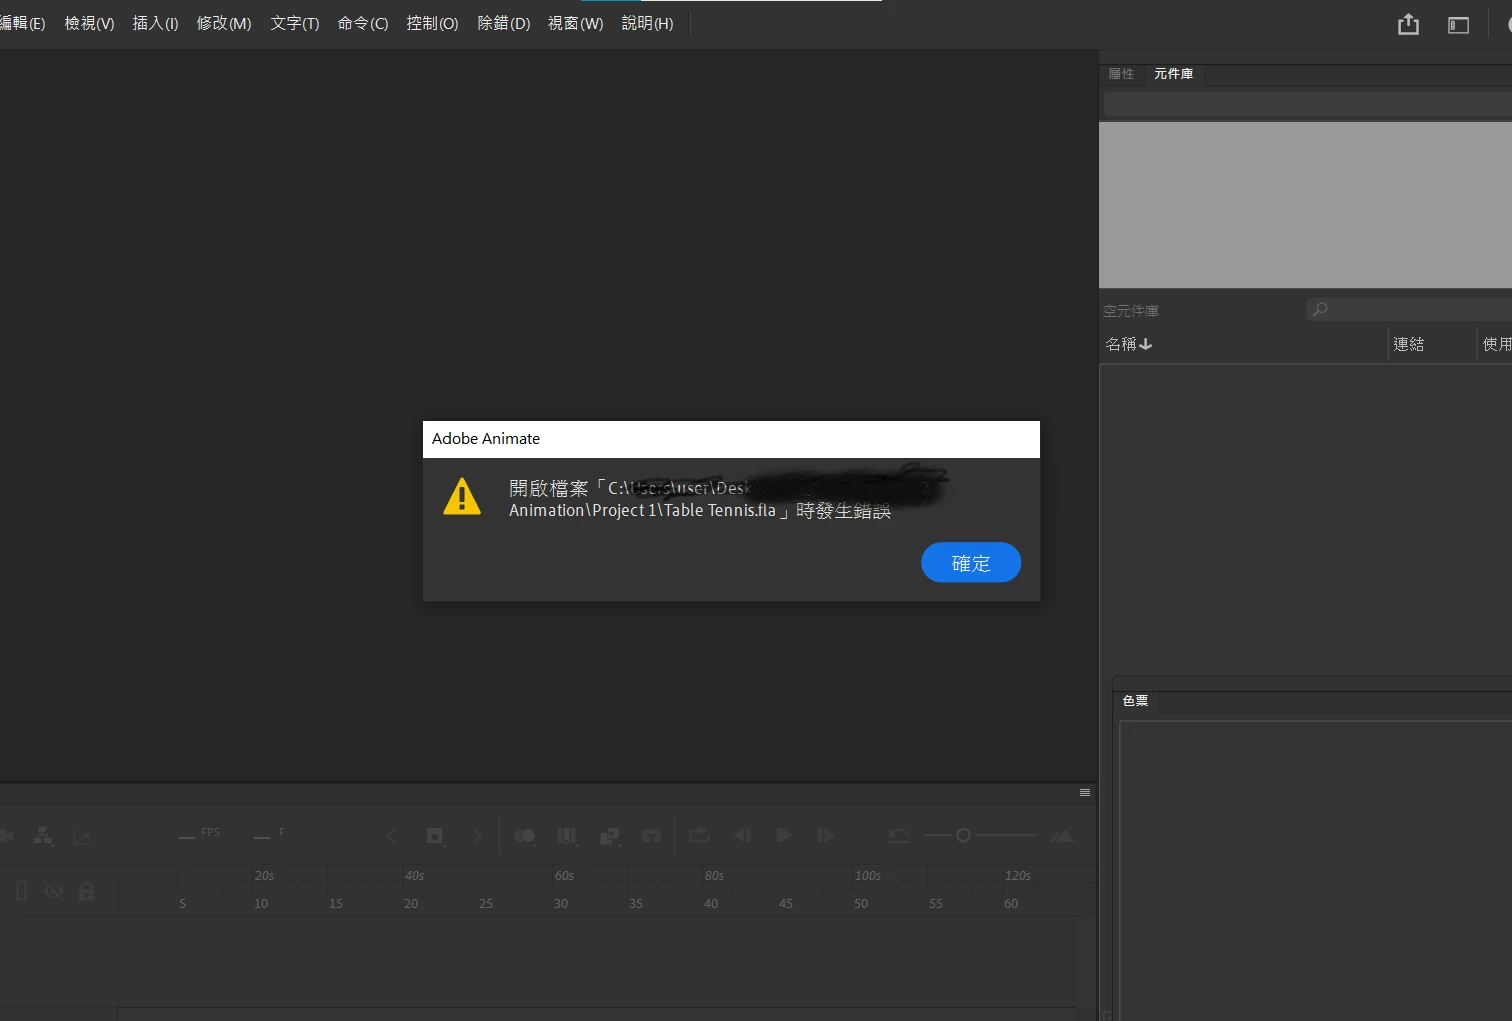The height and width of the screenshot is (1021, 1512).
Task: Sort library by 名稱 column
Action: coord(1128,344)
